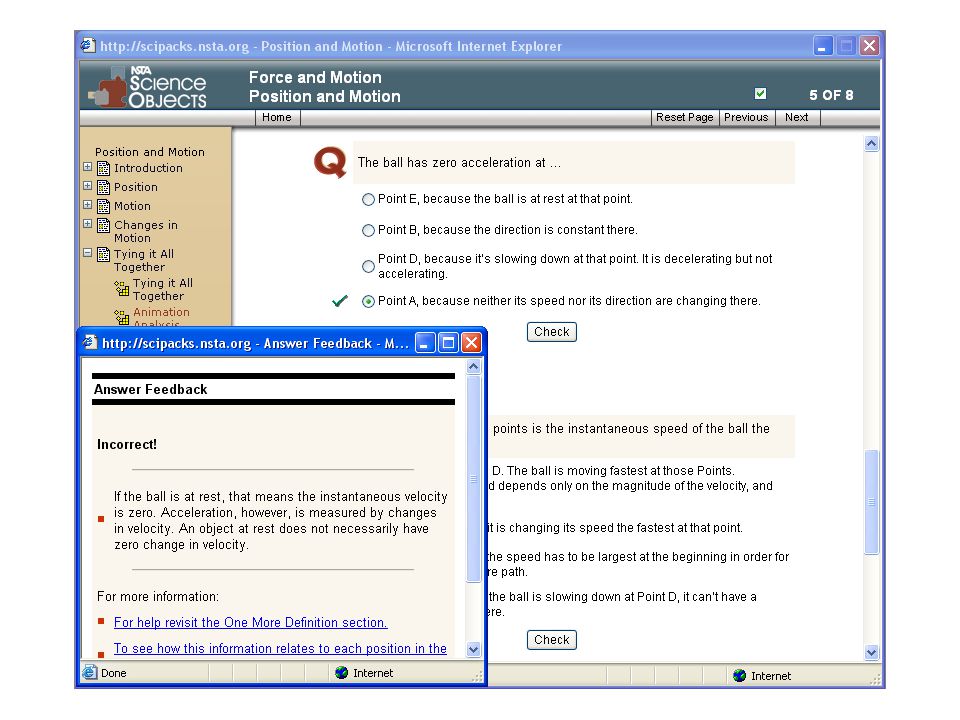960x720 pixels.
Task: Expand the Introduction tree node
Action: tap(88, 167)
